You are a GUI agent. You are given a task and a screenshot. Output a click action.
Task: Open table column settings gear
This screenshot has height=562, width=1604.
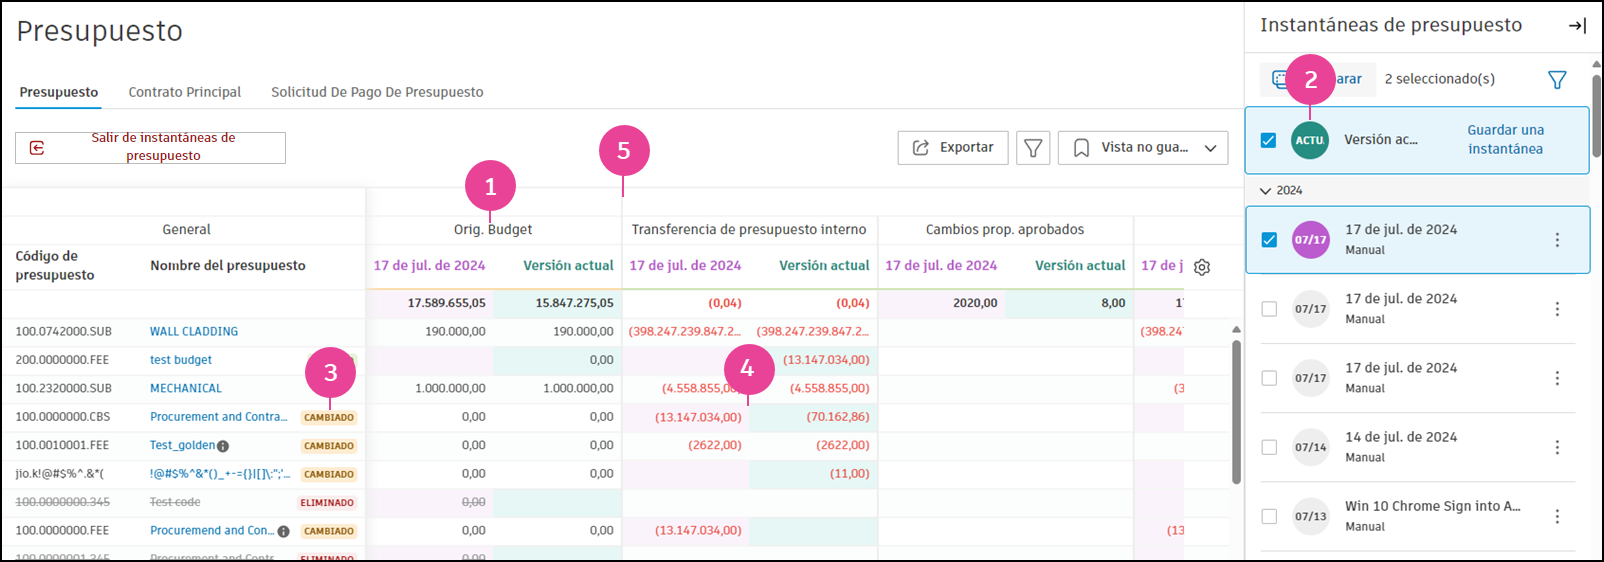pos(1202,267)
